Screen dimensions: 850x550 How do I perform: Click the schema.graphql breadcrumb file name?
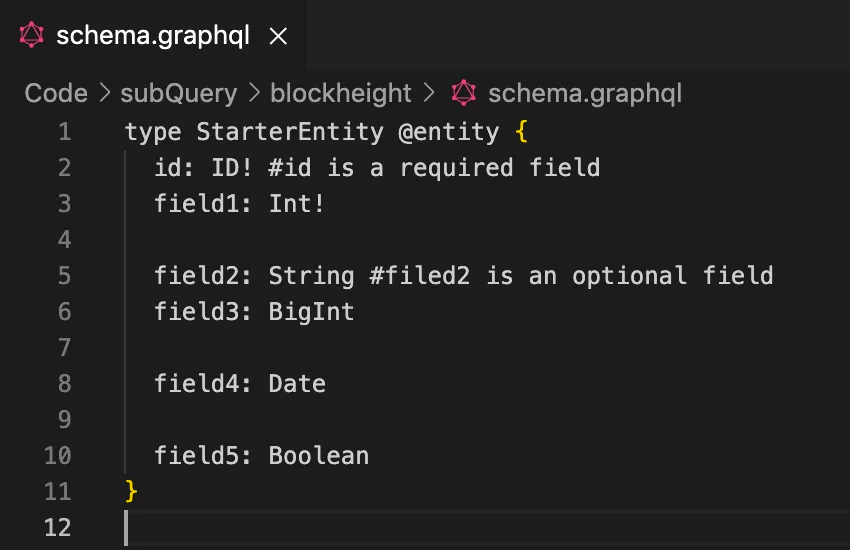click(585, 94)
